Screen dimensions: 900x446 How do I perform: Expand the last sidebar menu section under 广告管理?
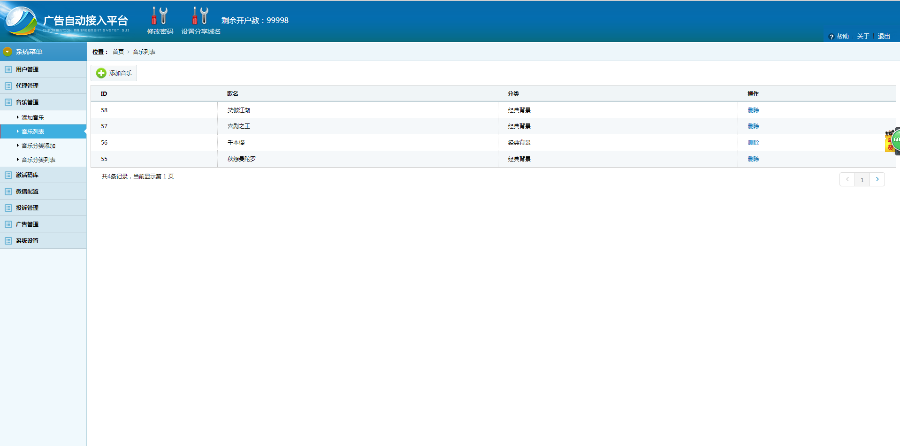[43, 241]
